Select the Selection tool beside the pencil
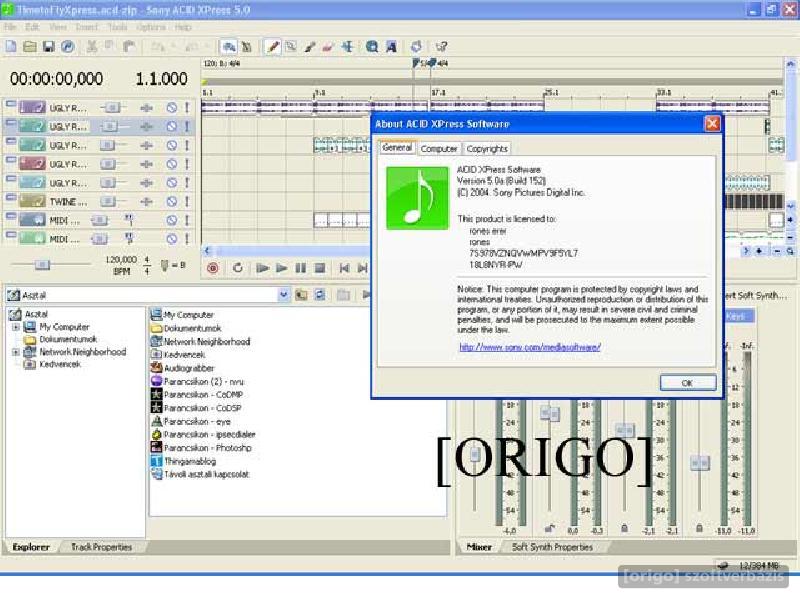The height and width of the screenshot is (600, 800). click(x=291, y=47)
